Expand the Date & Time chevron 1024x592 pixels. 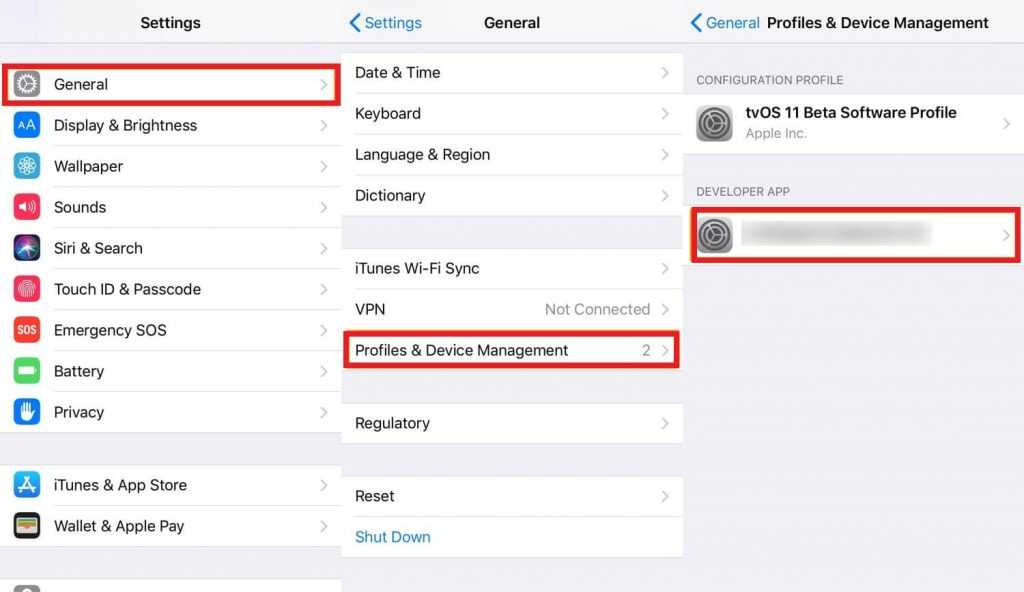coord(665,73)
